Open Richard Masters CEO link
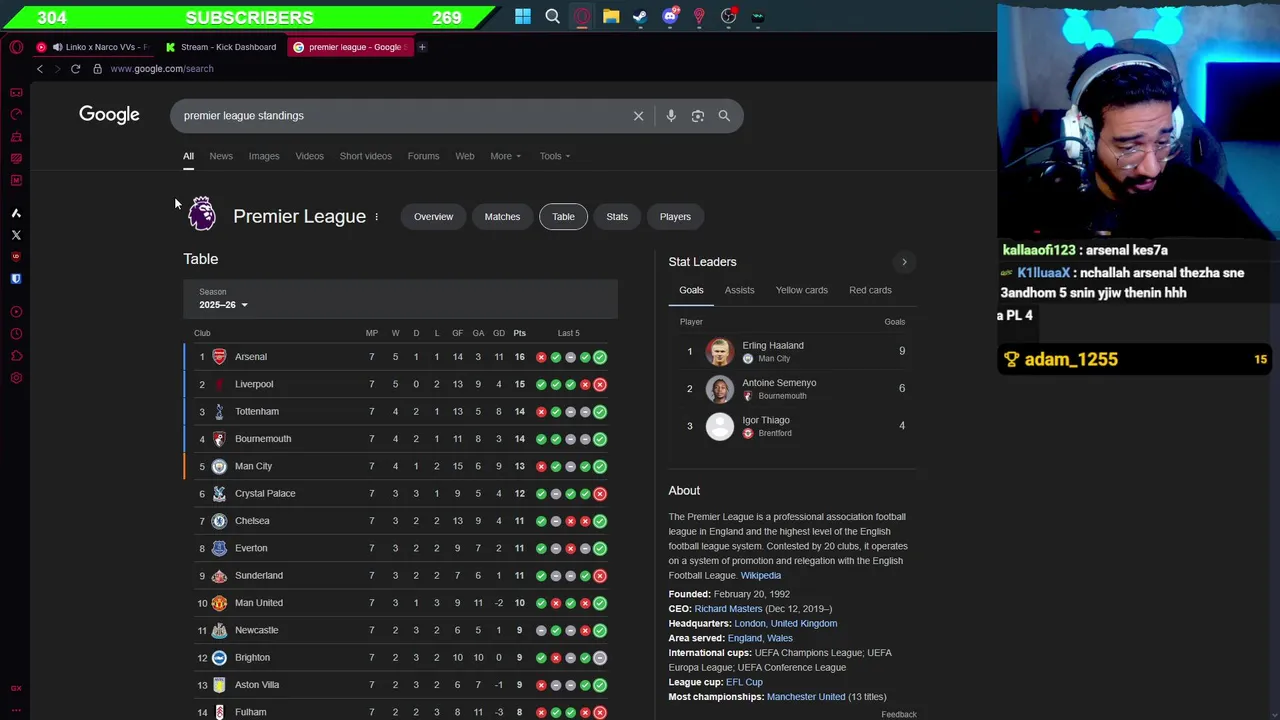Image resolution: width=1280 pixels, height=720 pixels. tap(728, 609)
